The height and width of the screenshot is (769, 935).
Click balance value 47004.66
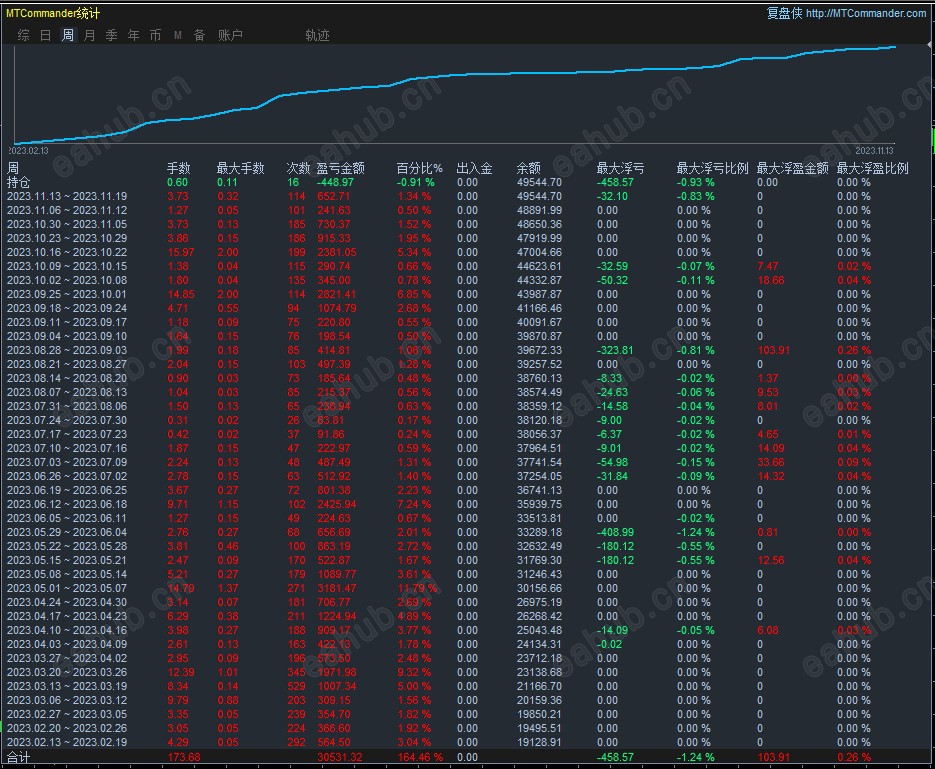click(x=539, y=252)
